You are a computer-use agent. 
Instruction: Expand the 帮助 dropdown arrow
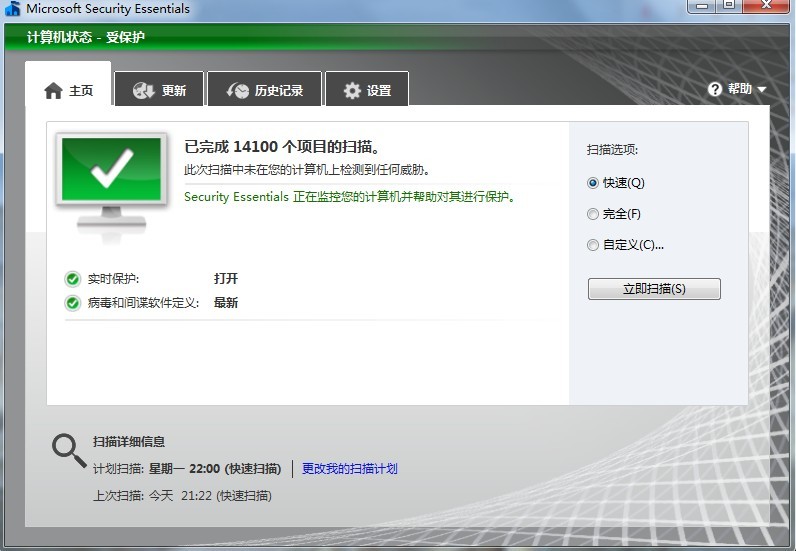coord(761,89)
